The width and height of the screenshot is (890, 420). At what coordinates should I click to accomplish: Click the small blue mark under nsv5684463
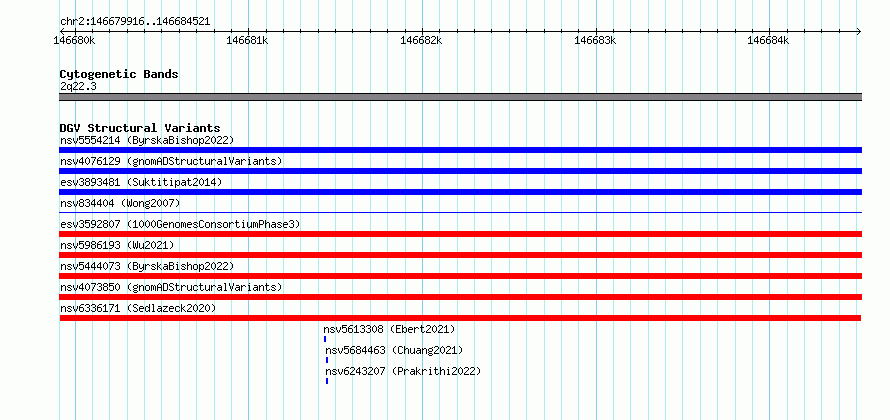pyautogui.click(x=327, y=360)
